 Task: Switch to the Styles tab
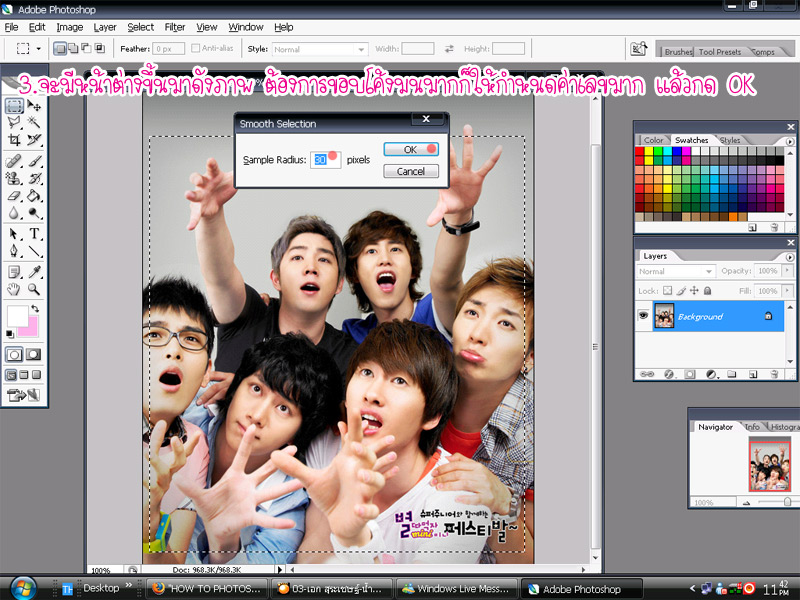pos(730,140)
